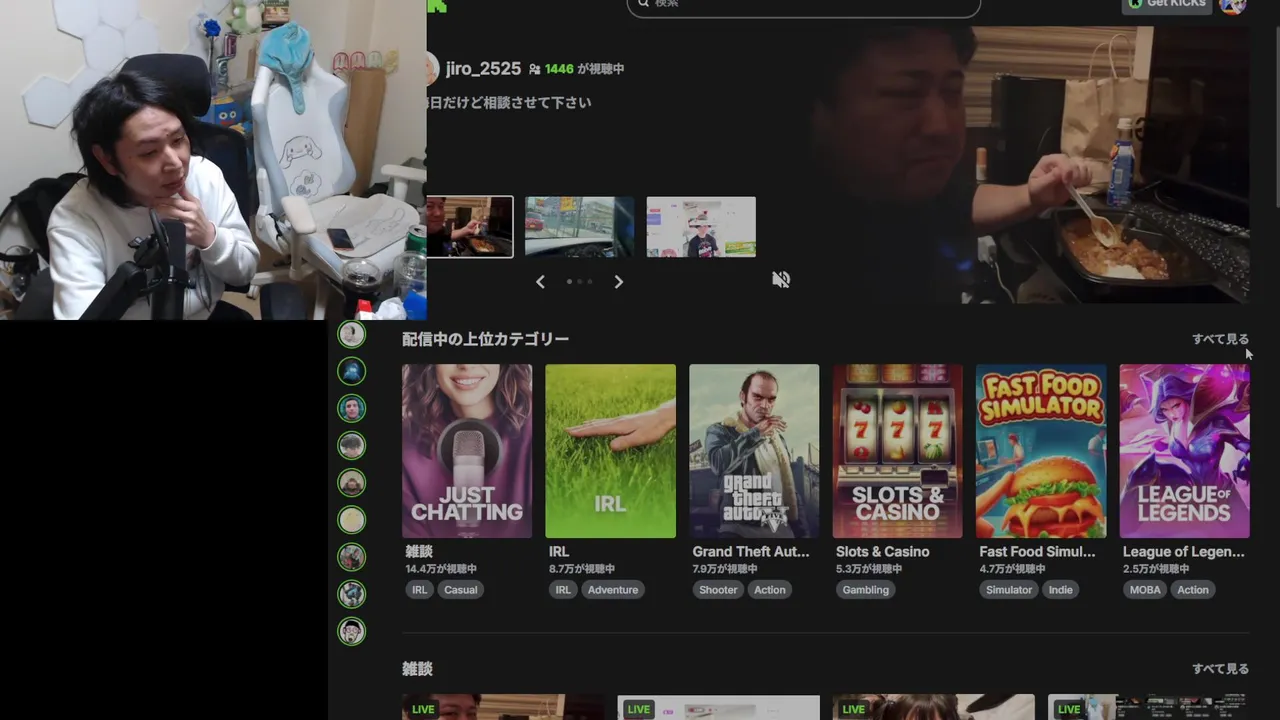Click the search field at the top
The image size is (1280, 720).
point(803,6)
